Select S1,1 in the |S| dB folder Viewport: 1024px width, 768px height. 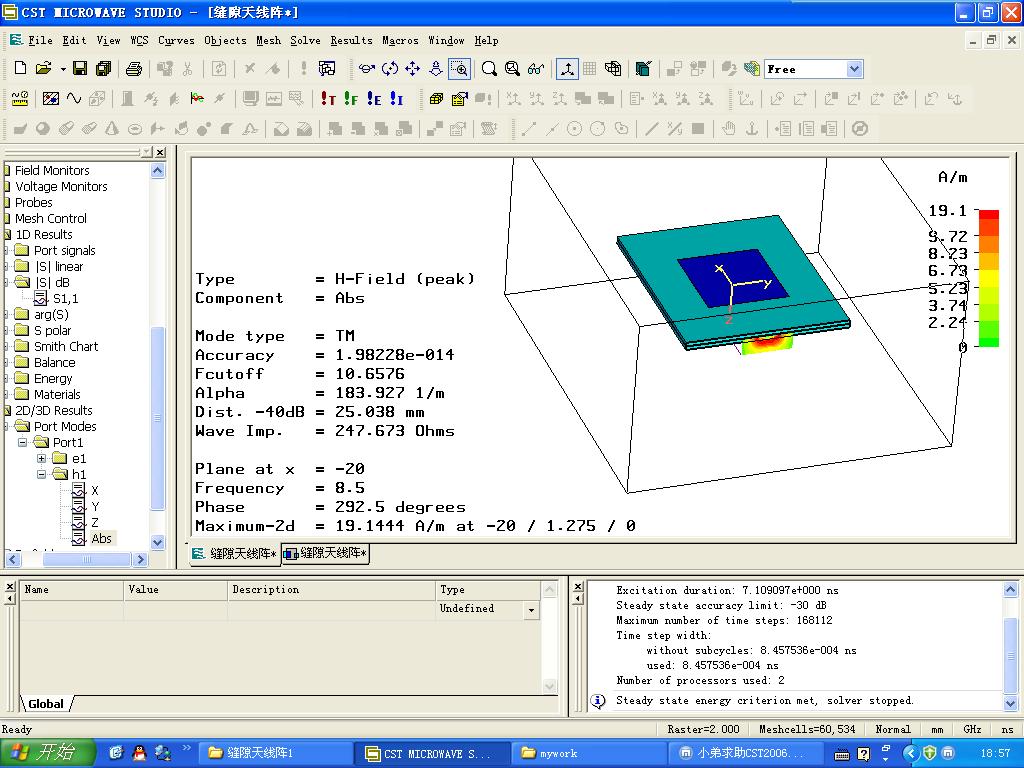pyautogui.click(x=65, y=298)
